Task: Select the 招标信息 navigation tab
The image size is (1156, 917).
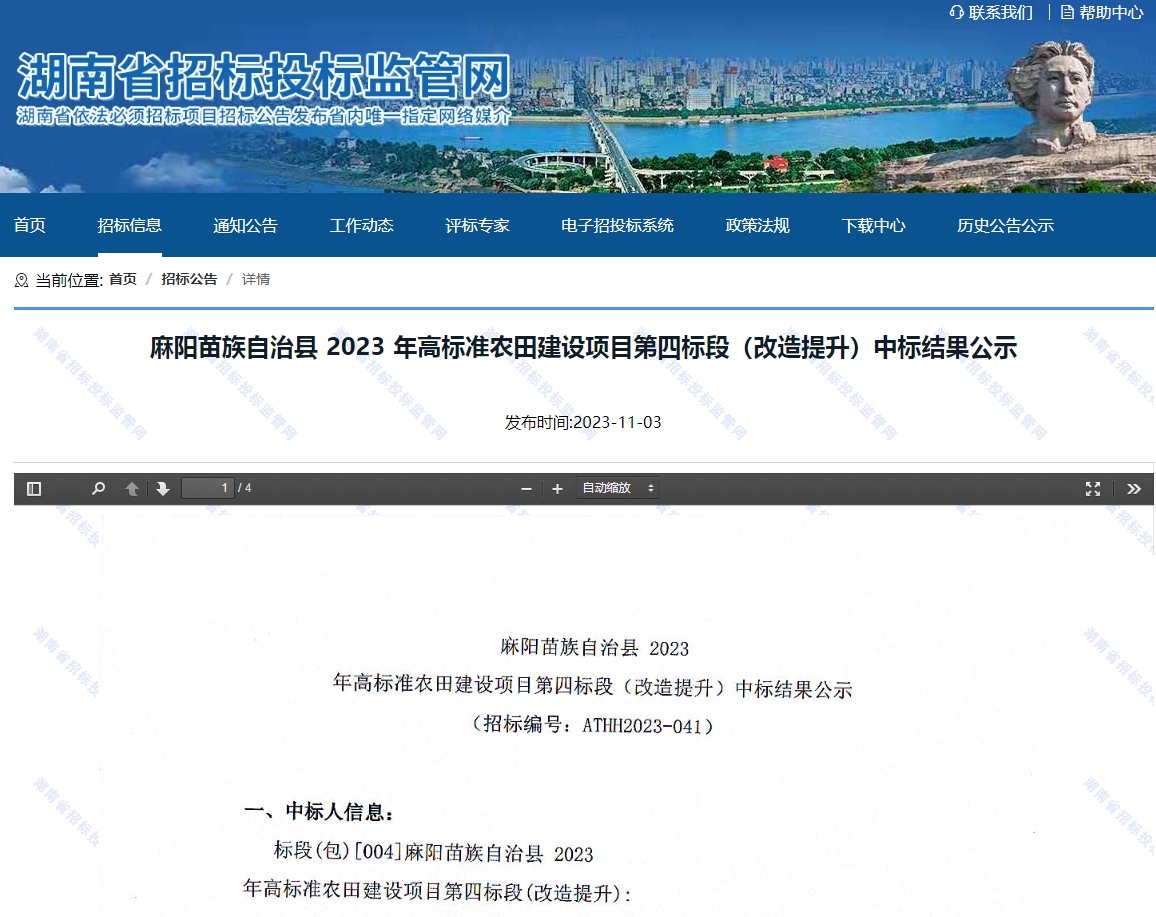Action: tap(129, 225)
